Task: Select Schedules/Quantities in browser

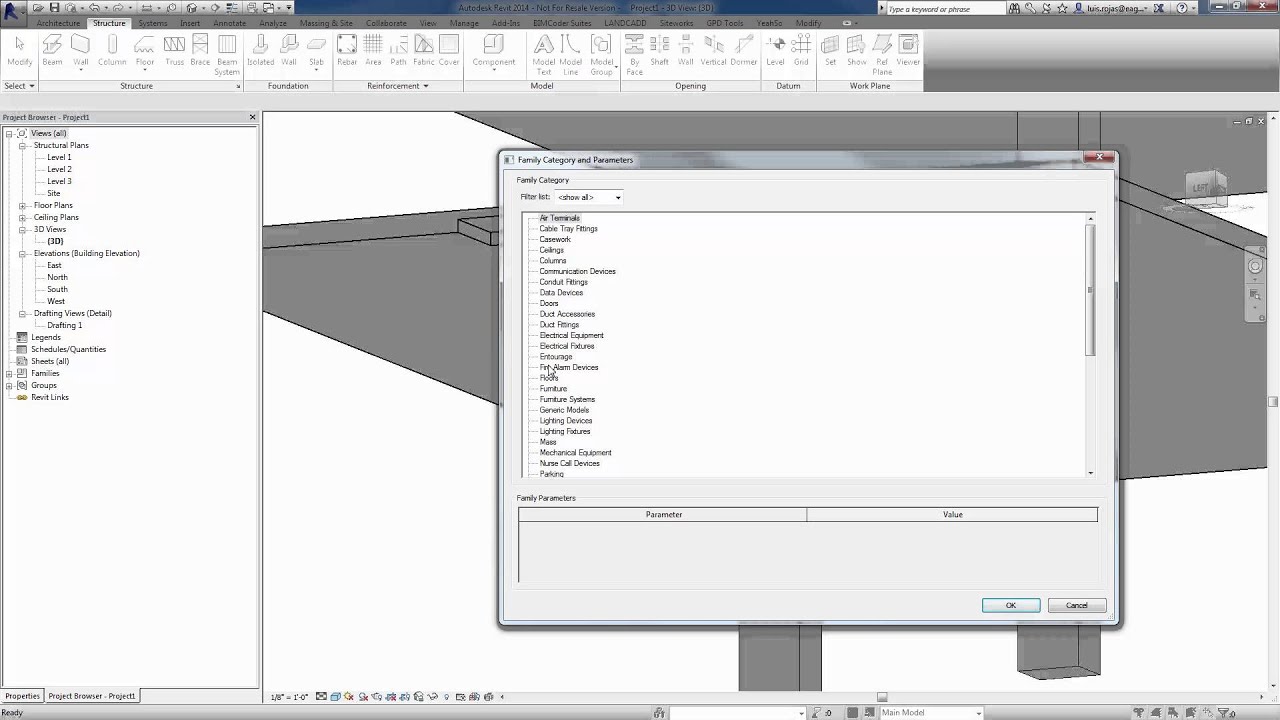Action: pyautogui.click(x=68, y=349)
